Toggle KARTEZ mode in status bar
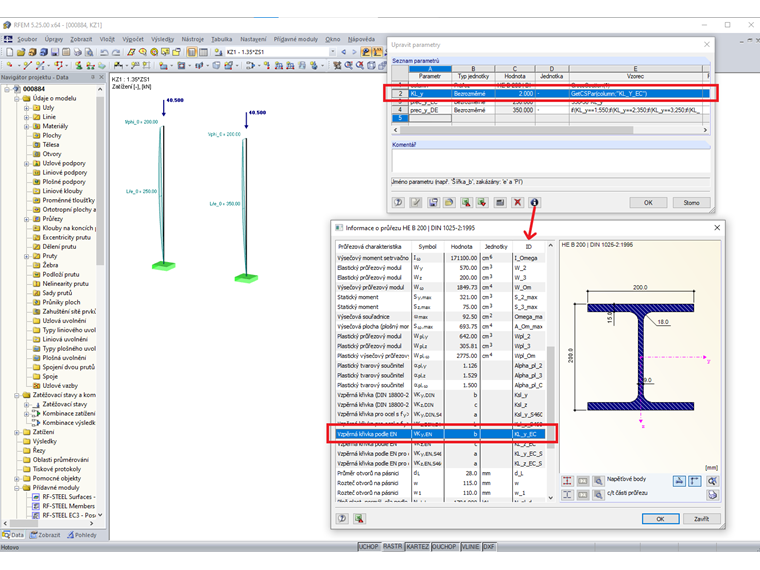Viewport: 760px width, 570px height. tap(417, 547)
